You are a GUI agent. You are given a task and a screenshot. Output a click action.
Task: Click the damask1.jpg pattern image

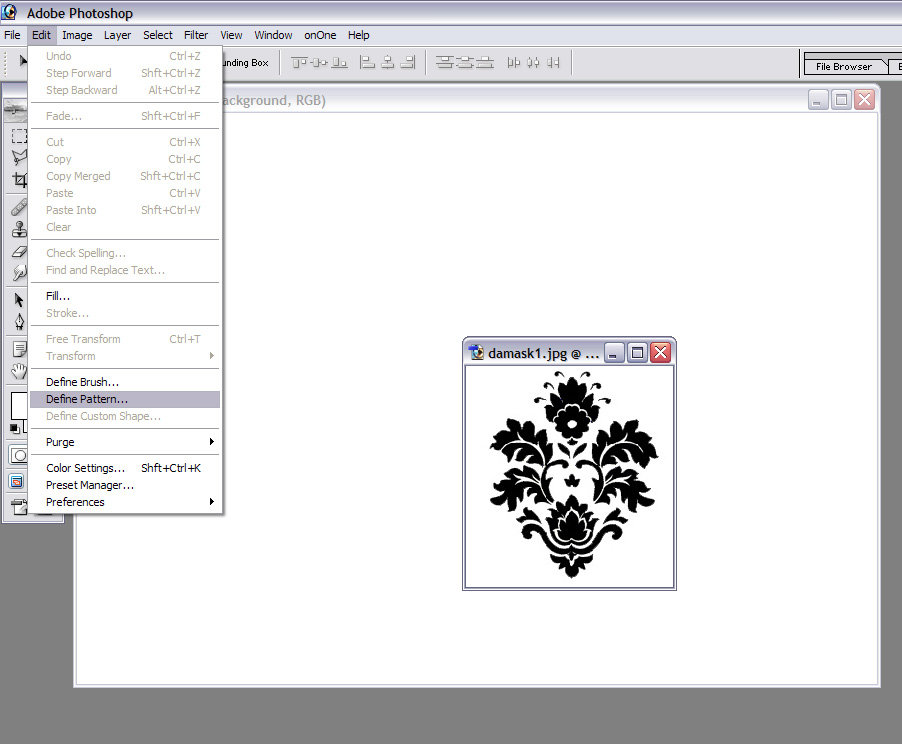pyautogui.click(x=570, y=477)
